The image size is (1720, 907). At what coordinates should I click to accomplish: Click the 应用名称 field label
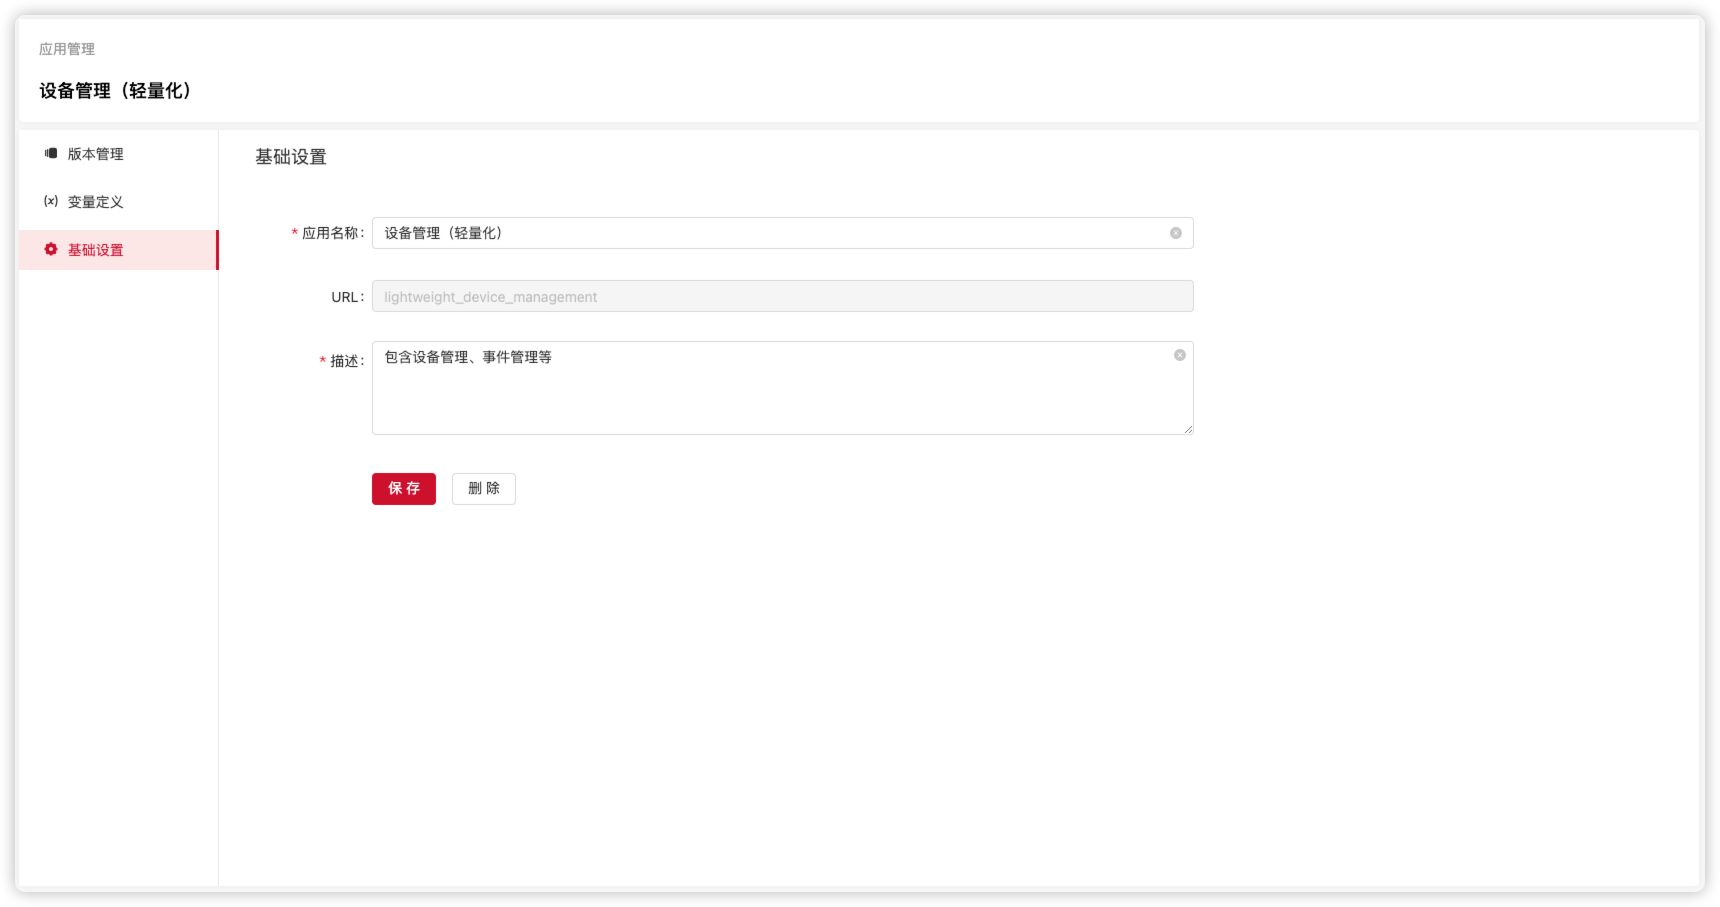coord(331,233)
